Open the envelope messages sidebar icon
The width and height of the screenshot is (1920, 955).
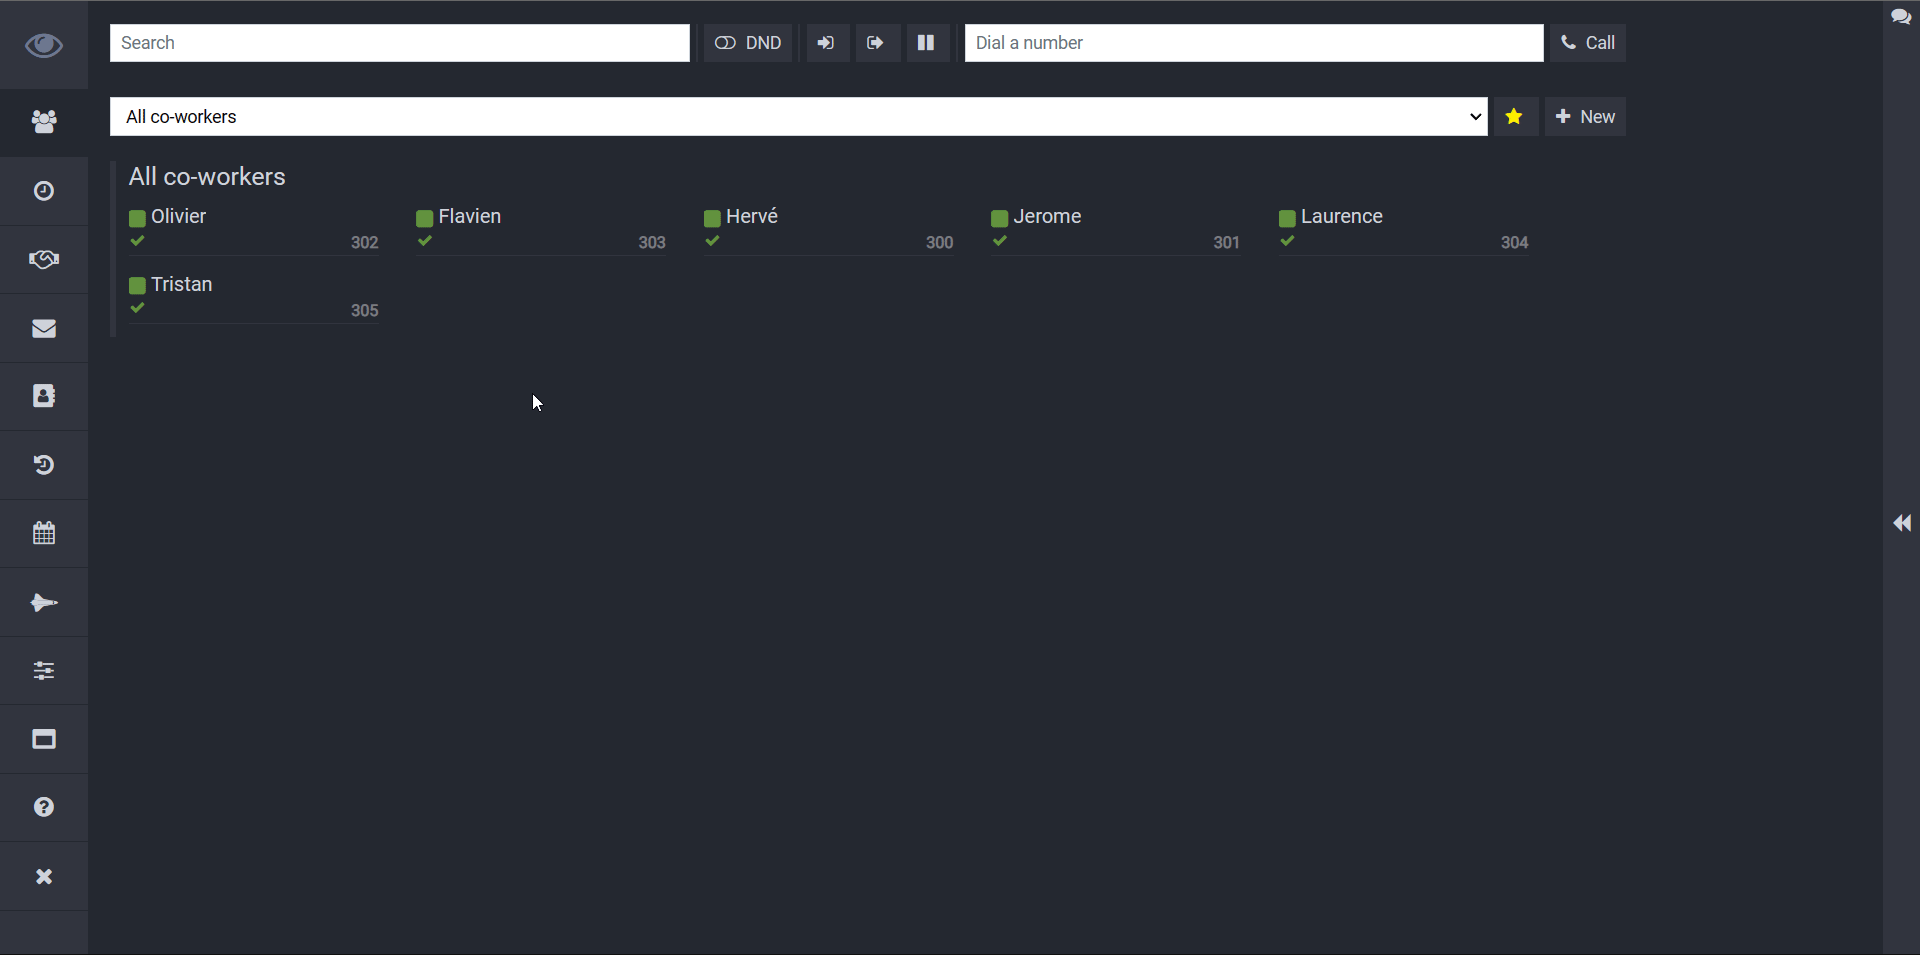click(x=44, y=328)
